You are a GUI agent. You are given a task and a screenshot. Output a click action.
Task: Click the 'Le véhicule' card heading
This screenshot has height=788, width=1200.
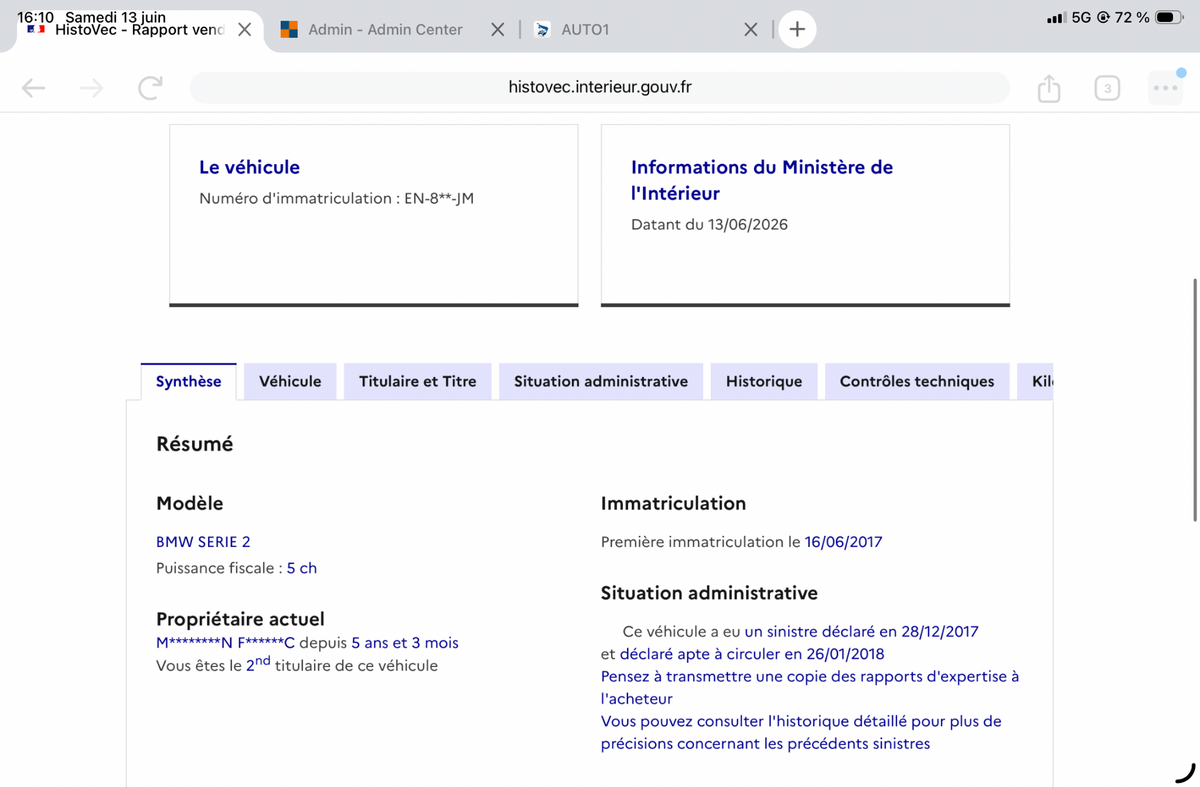(249, 167)
